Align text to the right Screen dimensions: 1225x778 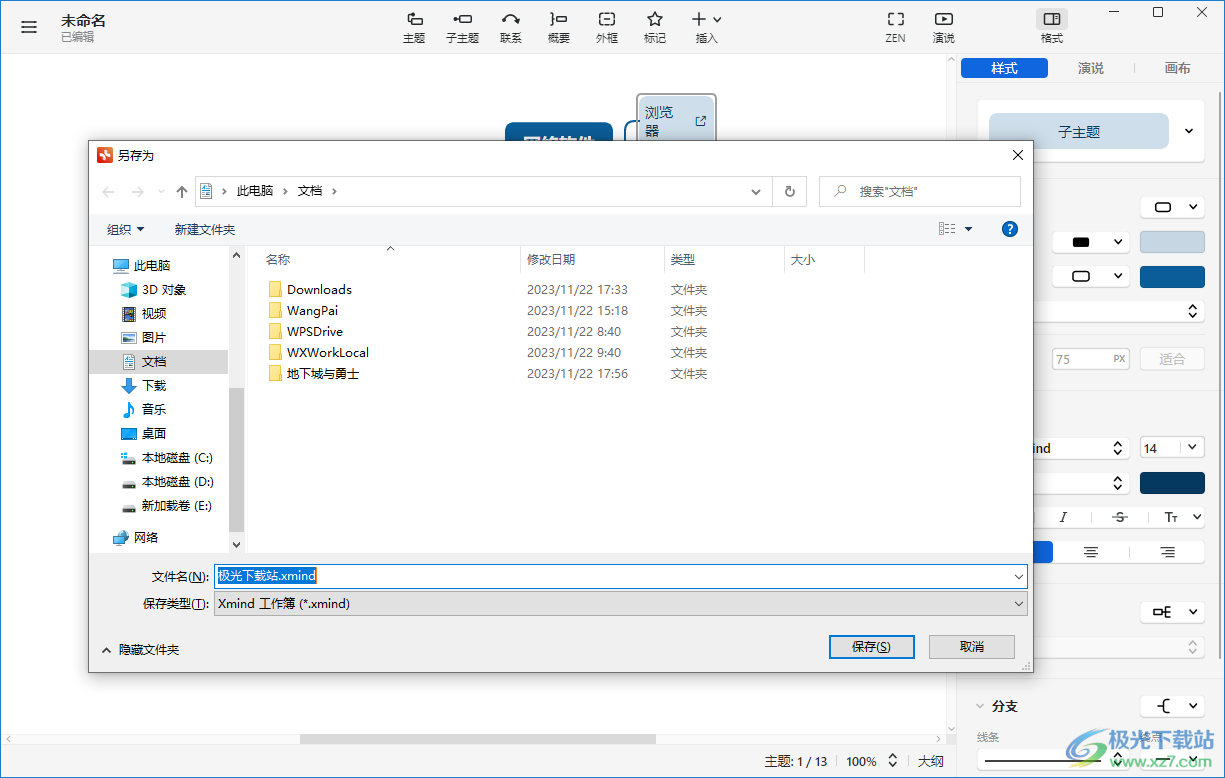click(x=1167, y=552)
